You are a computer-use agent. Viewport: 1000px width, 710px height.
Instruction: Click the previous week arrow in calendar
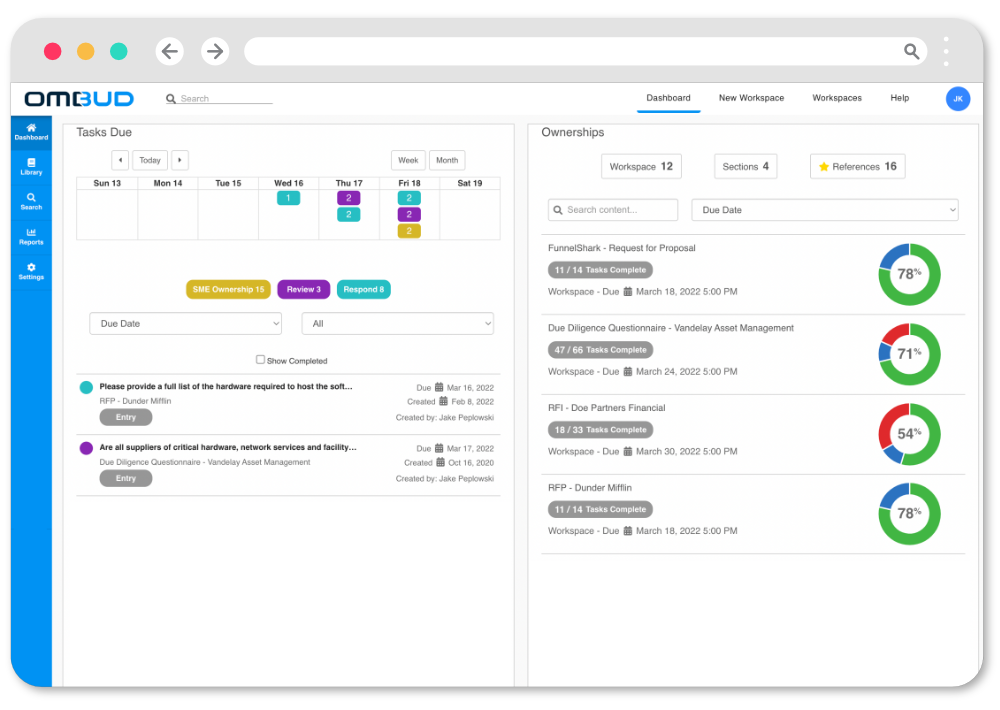pyautogui.click(x=120, y=160)
